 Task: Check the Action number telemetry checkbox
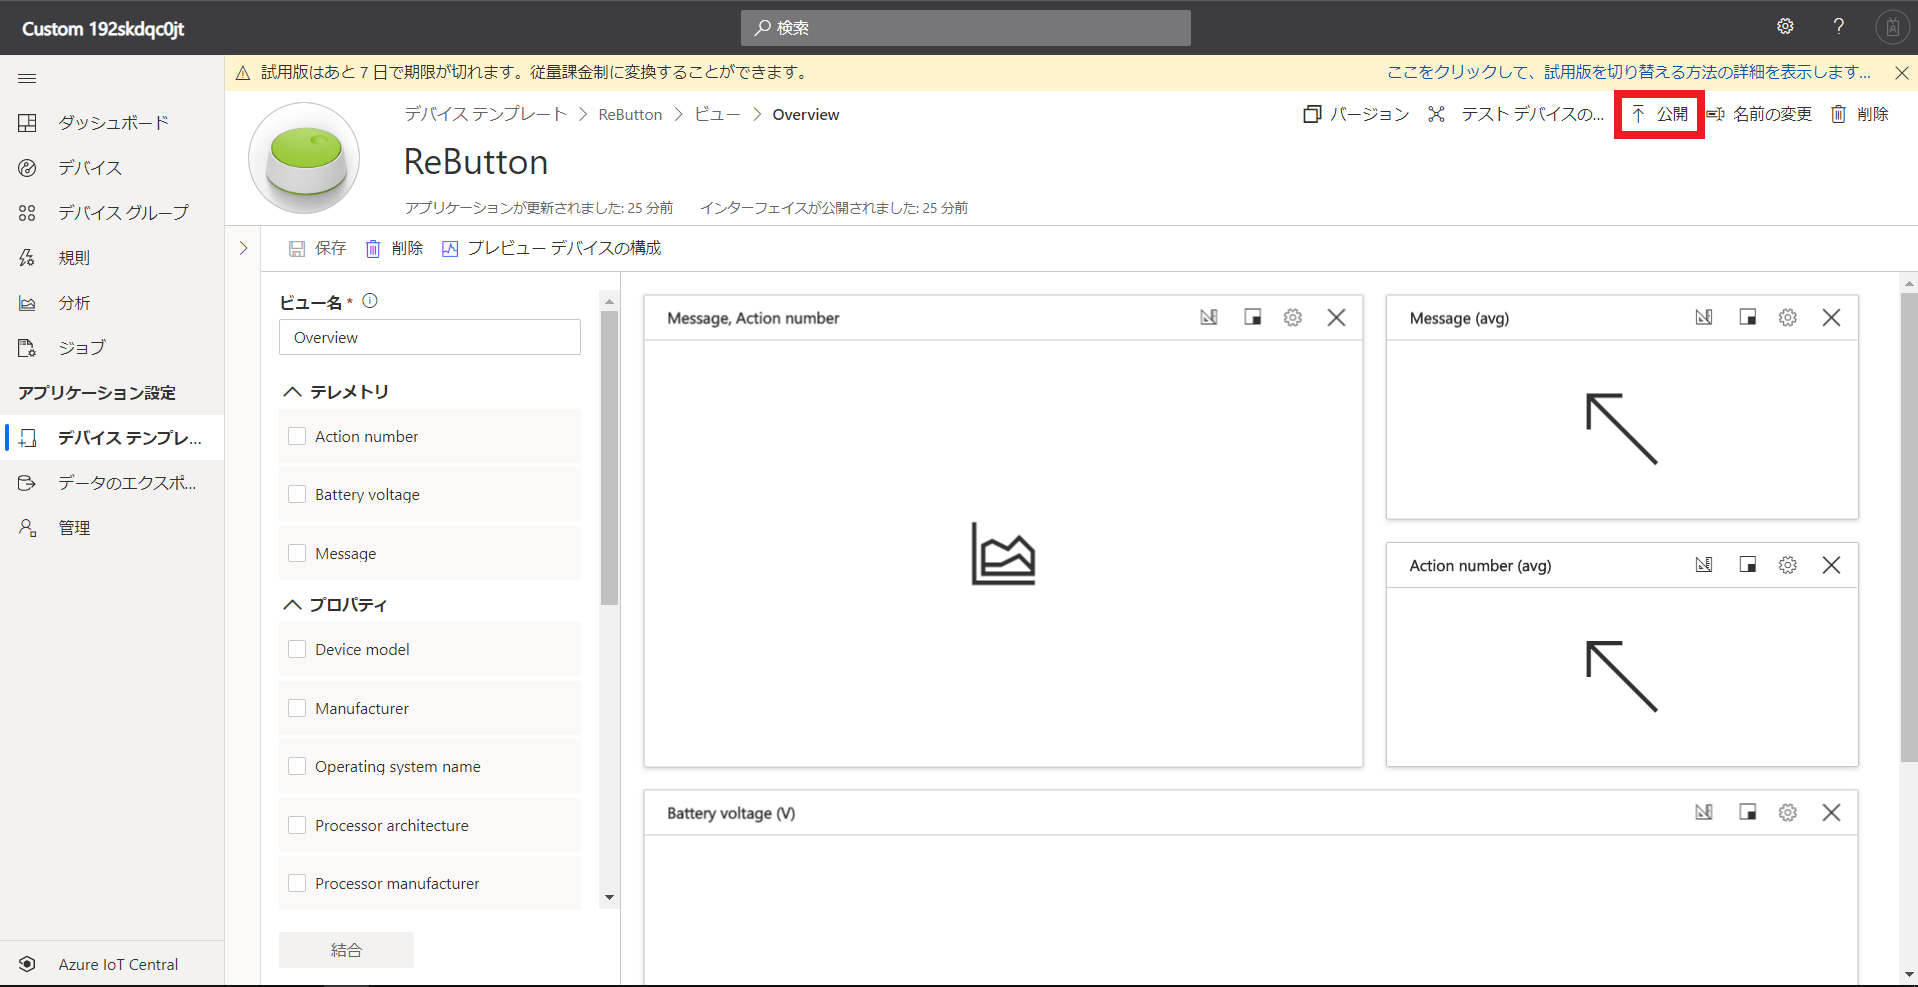[297, 436]
